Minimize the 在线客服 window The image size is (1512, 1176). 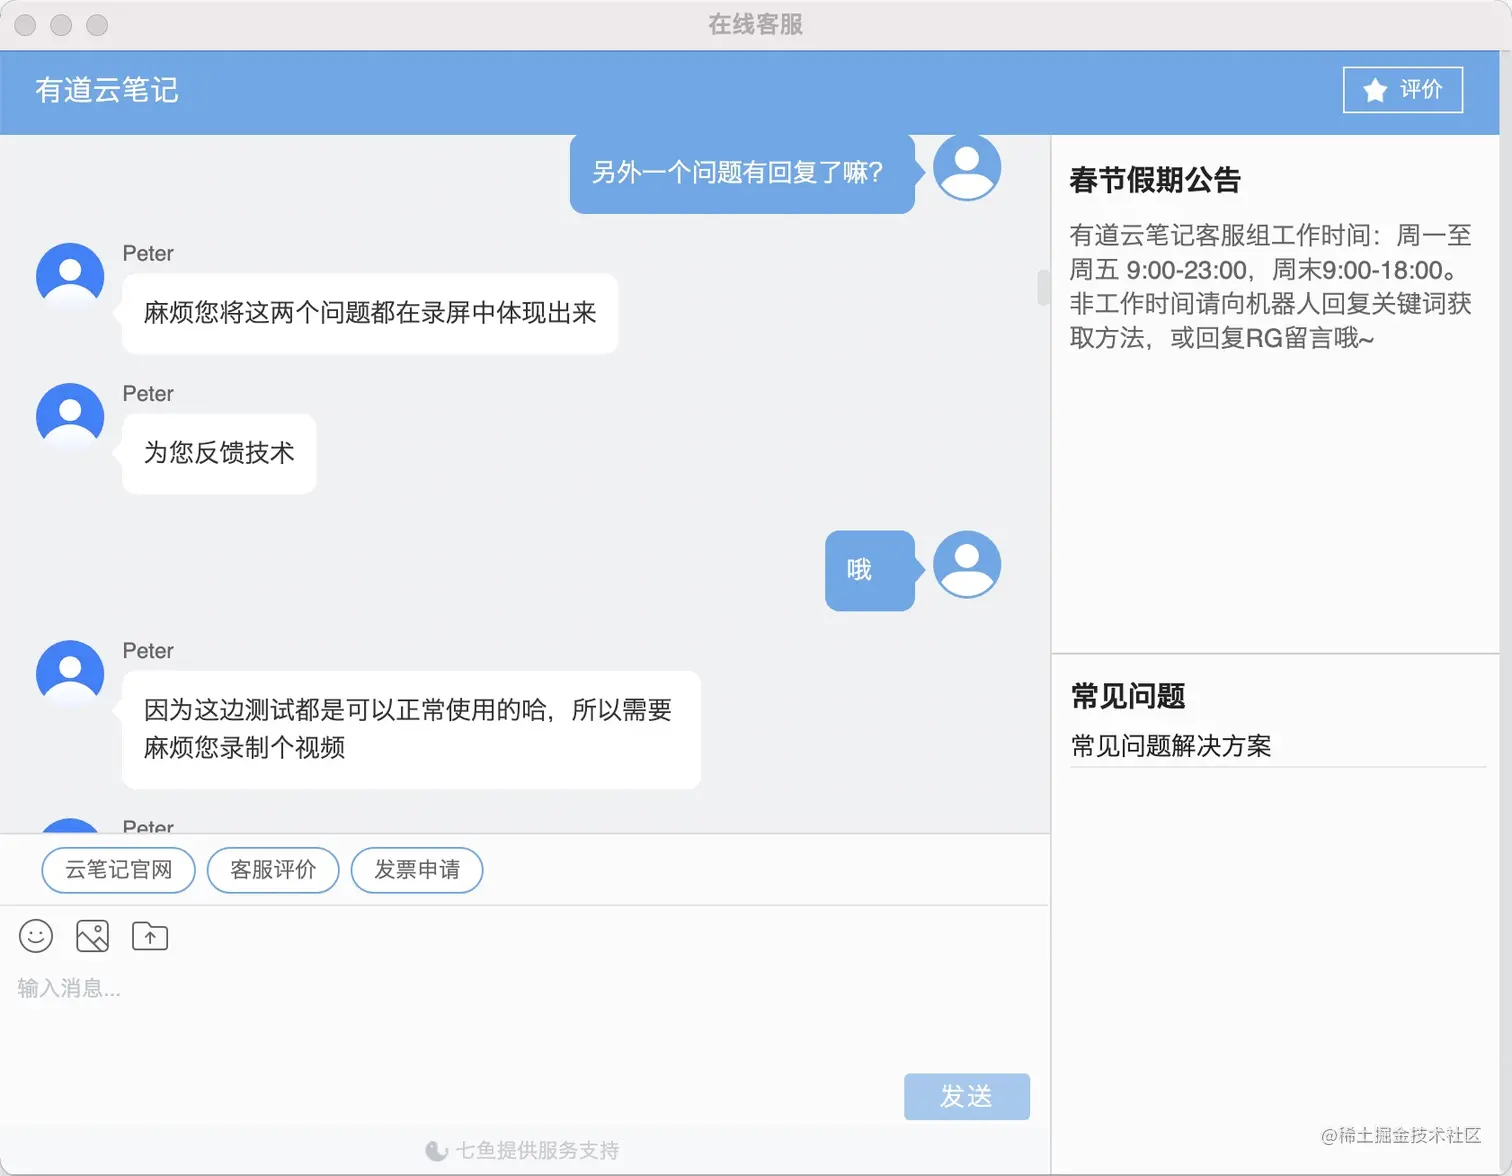pyautogui.click(x=61, y=25)
